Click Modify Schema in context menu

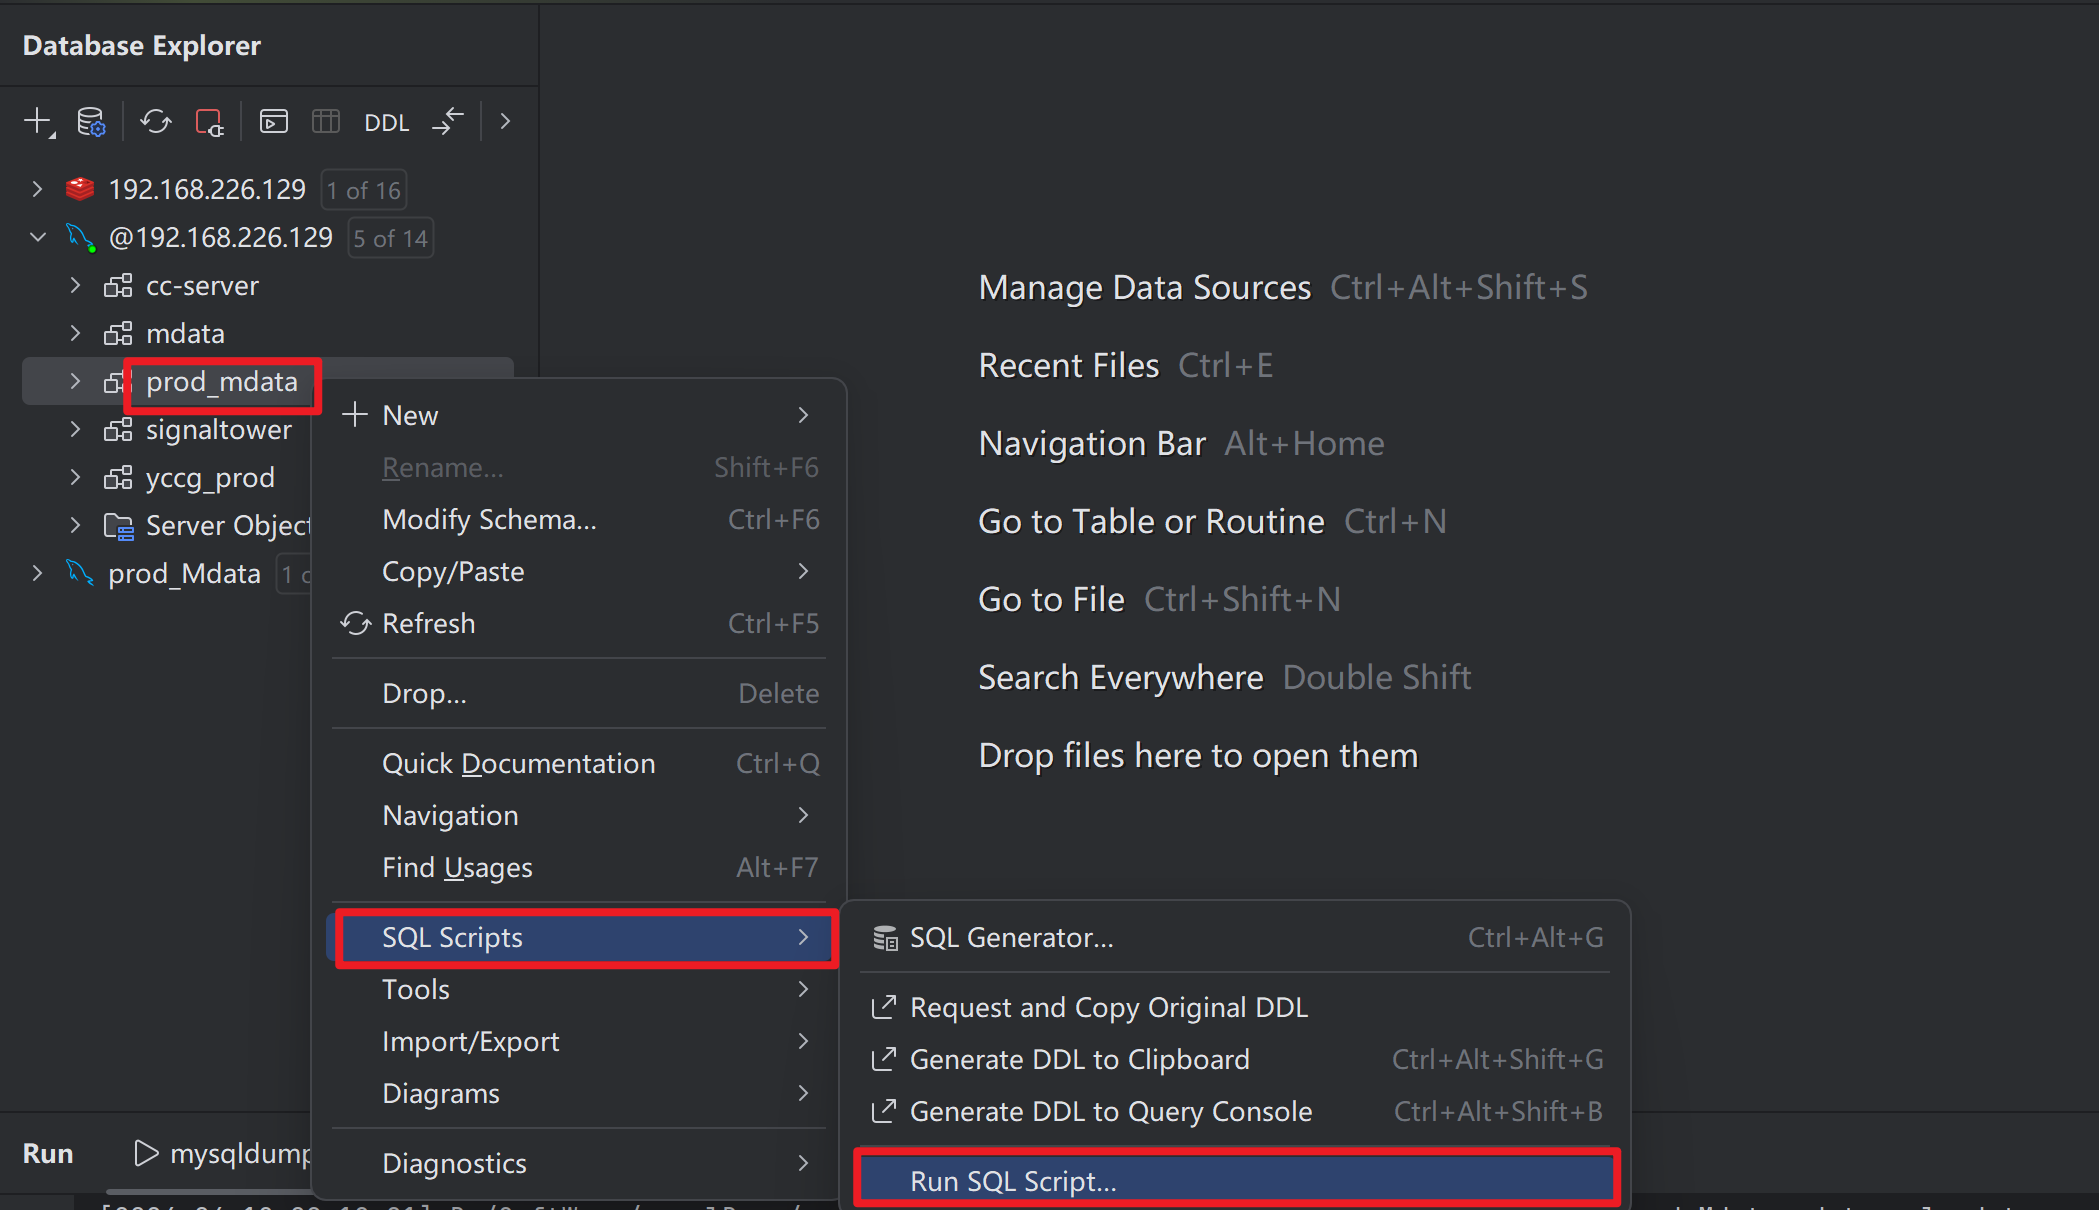[489, 519]
